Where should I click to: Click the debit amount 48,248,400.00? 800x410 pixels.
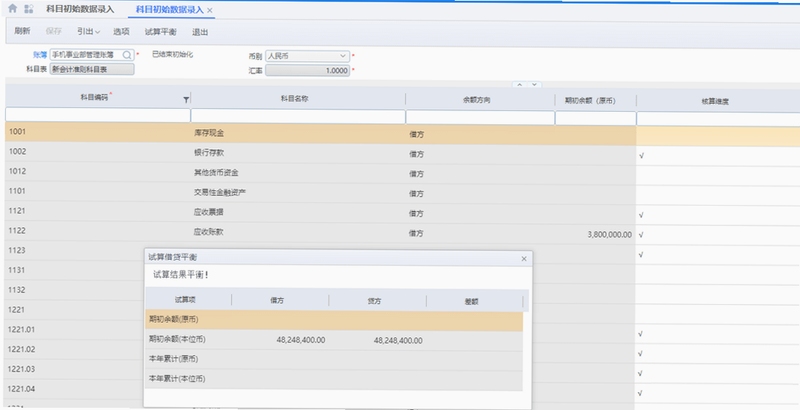click(x=301, y=340)
